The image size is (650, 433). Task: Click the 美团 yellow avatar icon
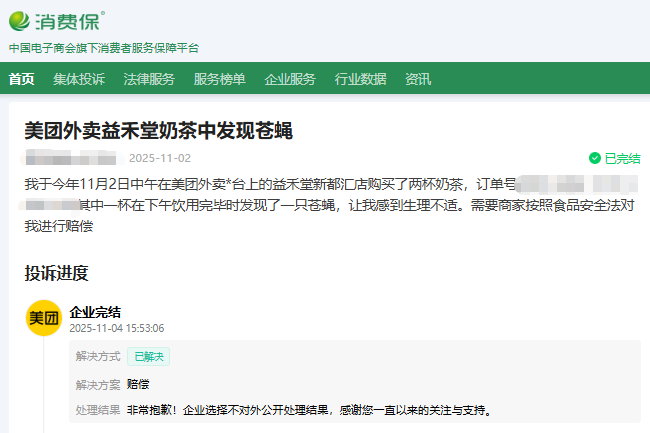(x=43, y=318)
